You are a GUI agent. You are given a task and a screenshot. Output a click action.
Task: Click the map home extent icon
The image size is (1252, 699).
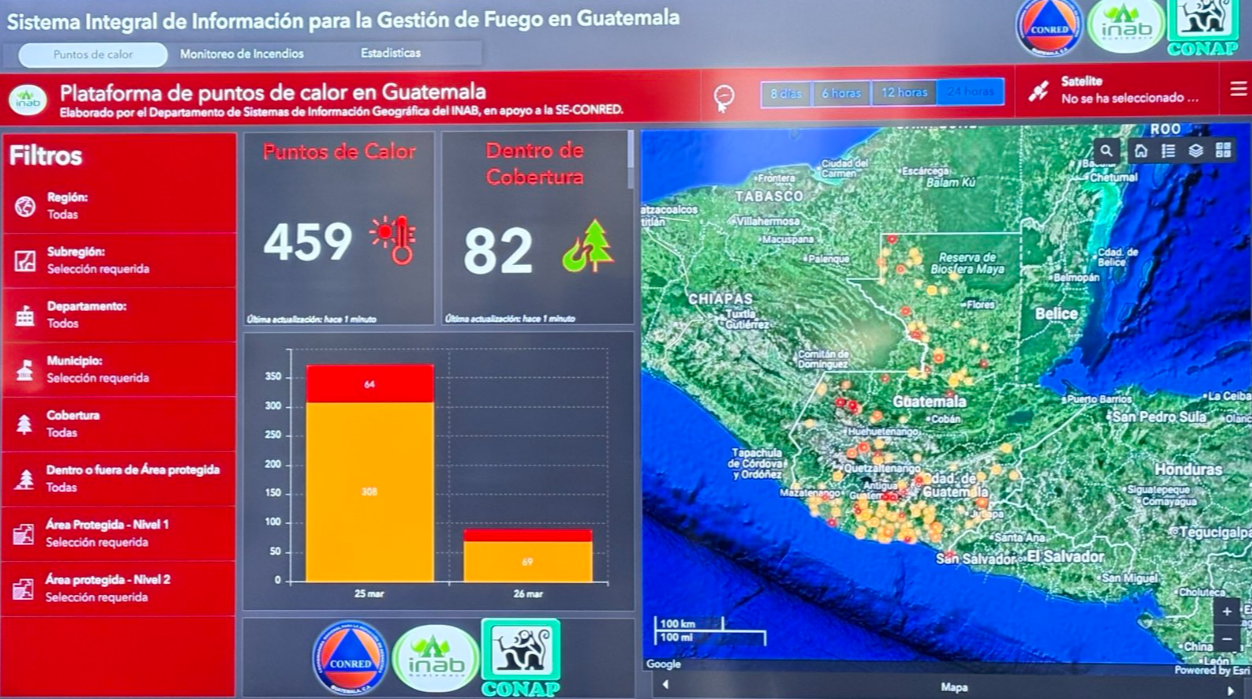(x=1141, y=151)
